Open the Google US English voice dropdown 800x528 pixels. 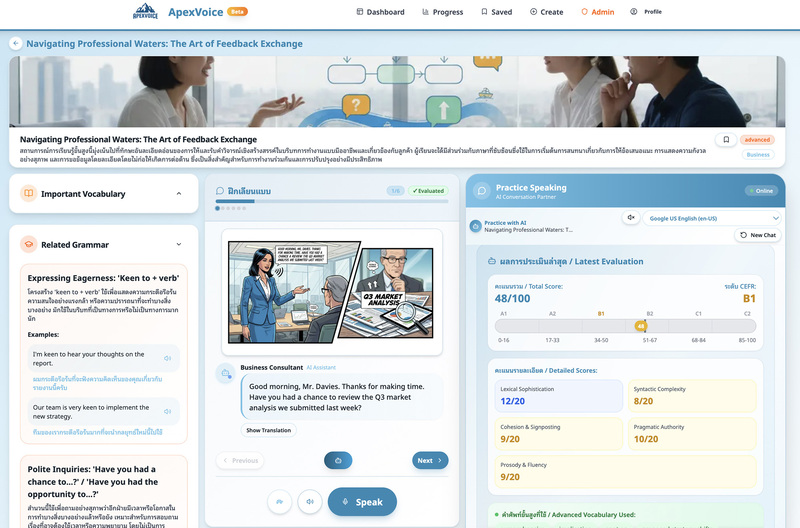(x=712, y=217)
